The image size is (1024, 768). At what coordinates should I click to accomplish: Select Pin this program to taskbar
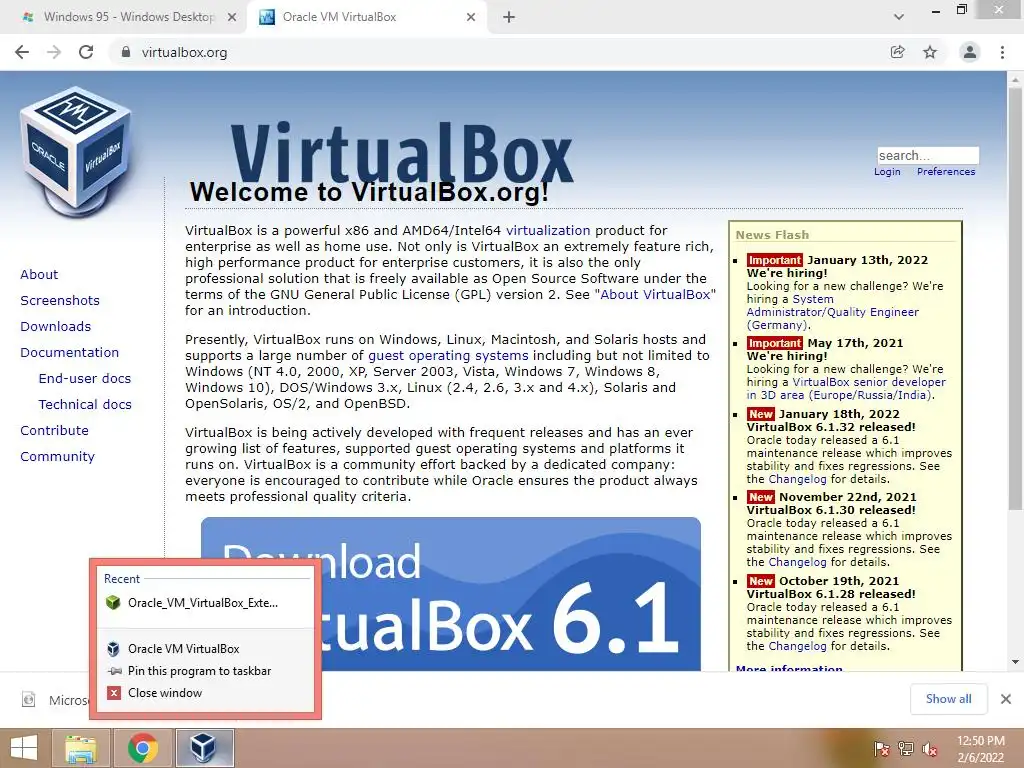tap(204, 671)
